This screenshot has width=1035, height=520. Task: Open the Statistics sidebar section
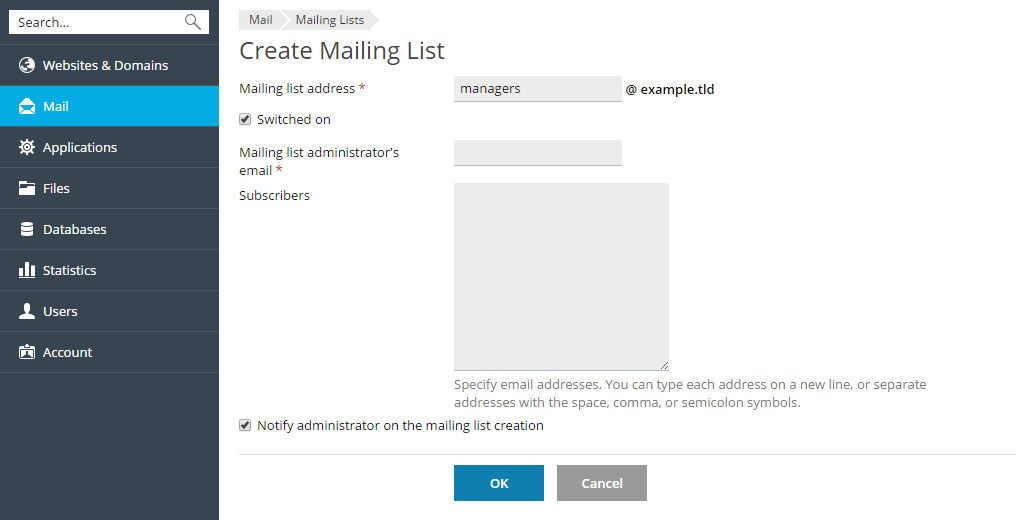click(69, 270)
